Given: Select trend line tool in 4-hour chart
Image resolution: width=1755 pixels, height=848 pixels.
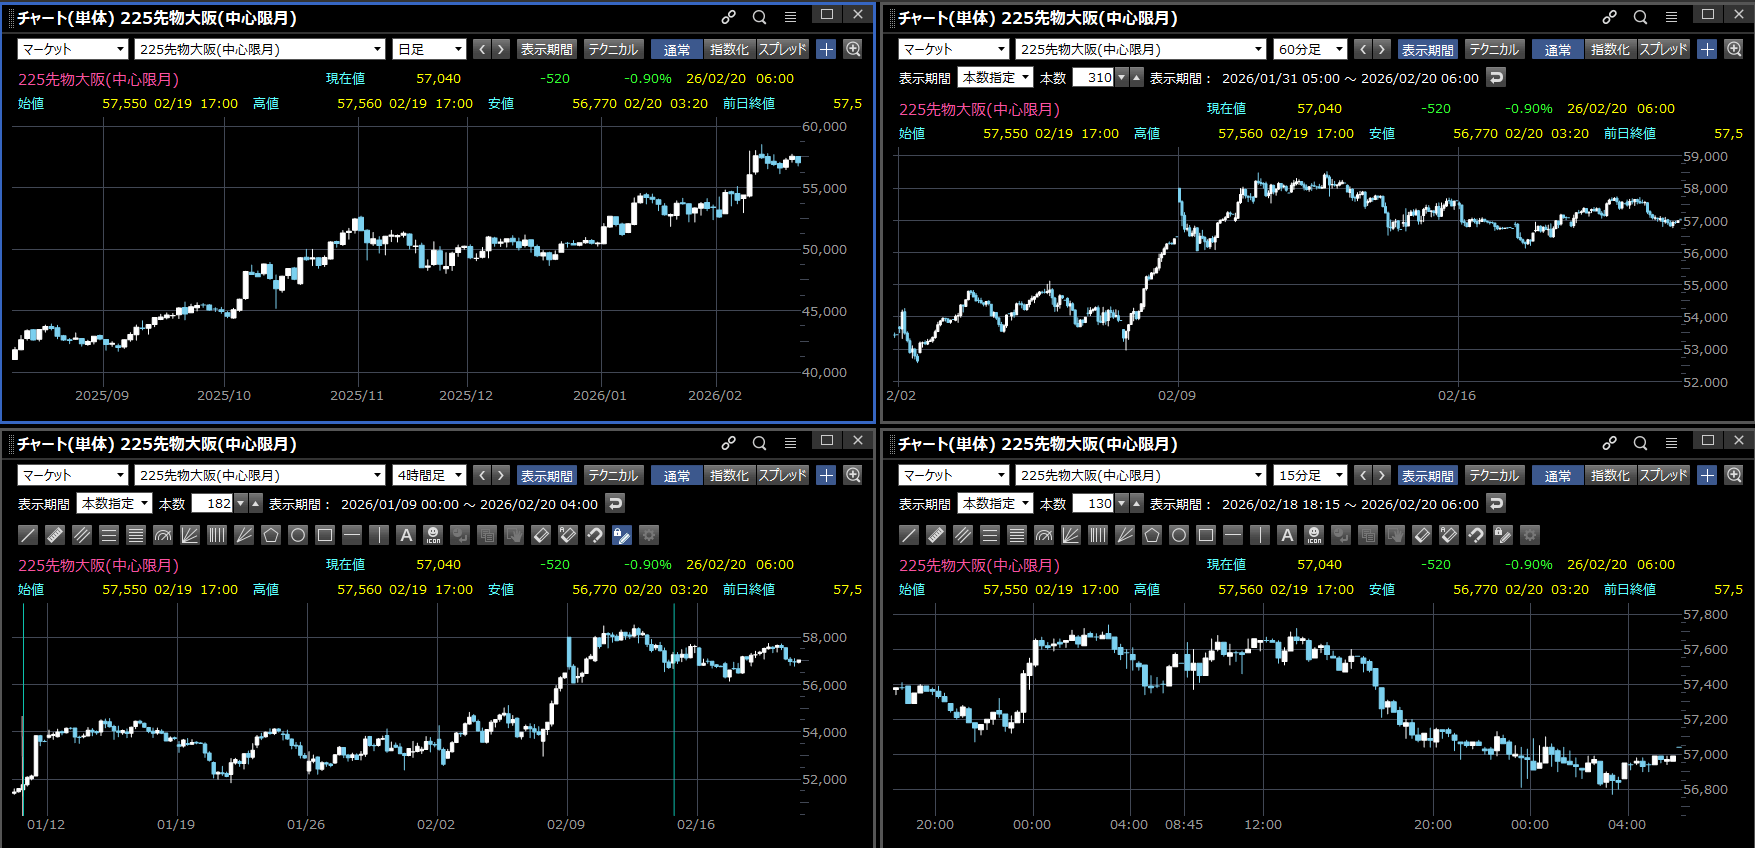Looking at the screenshot, I should pyautogui.click(x=28, y=535).
